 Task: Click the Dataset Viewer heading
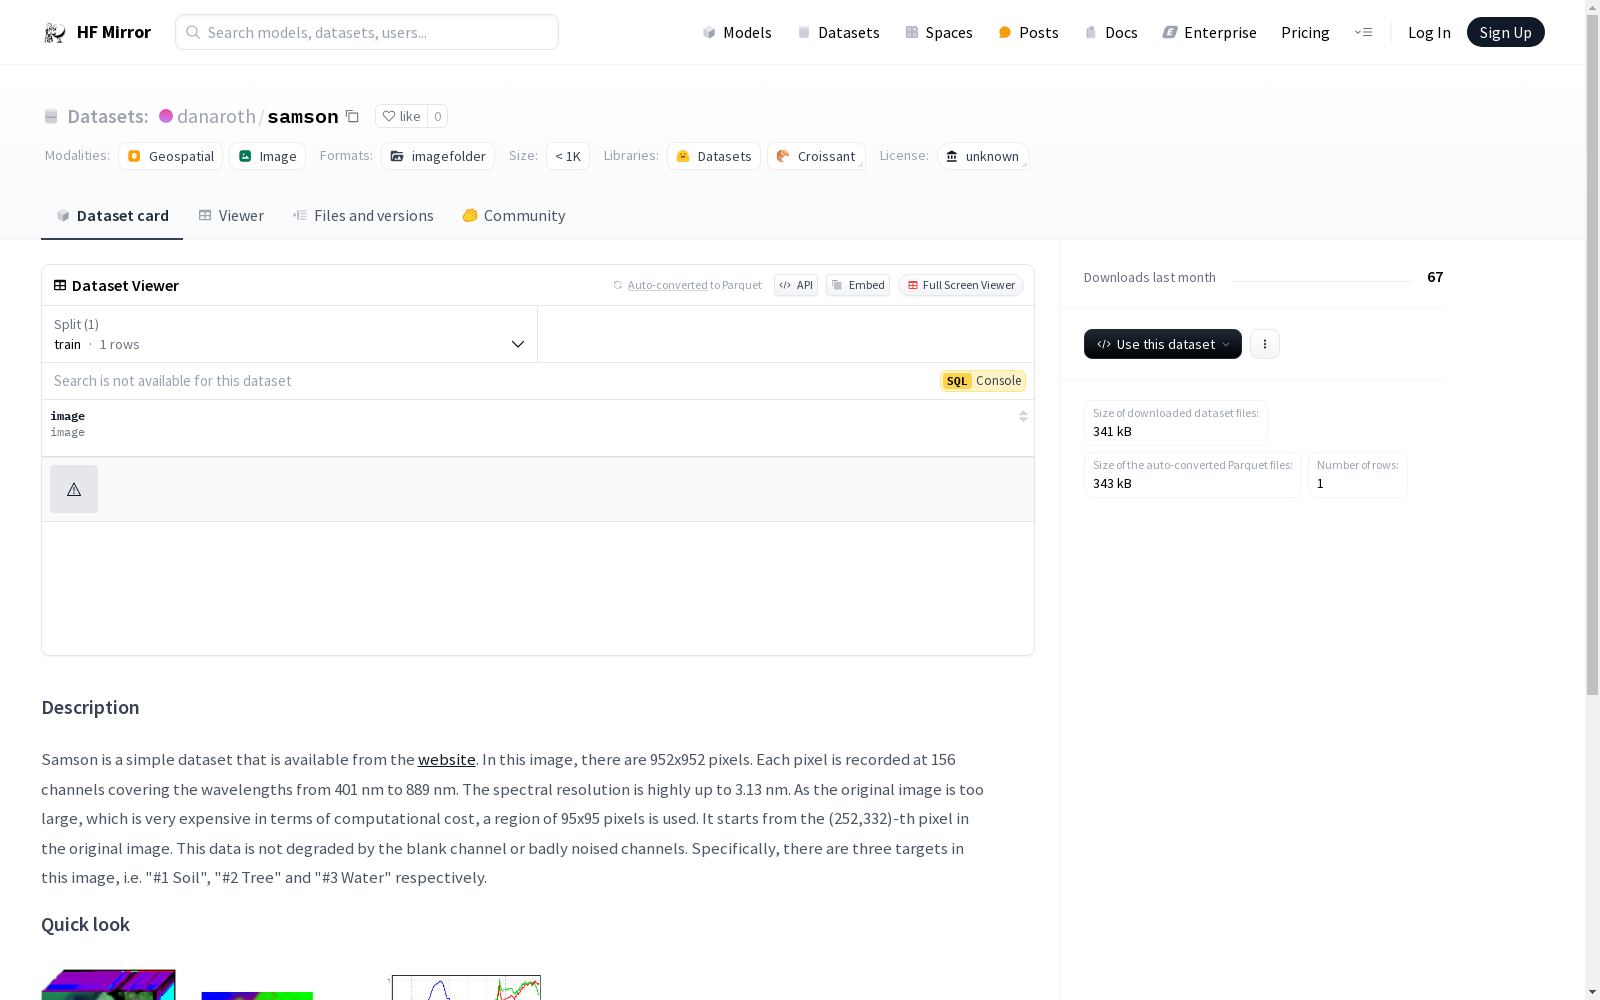pos(125,286)
